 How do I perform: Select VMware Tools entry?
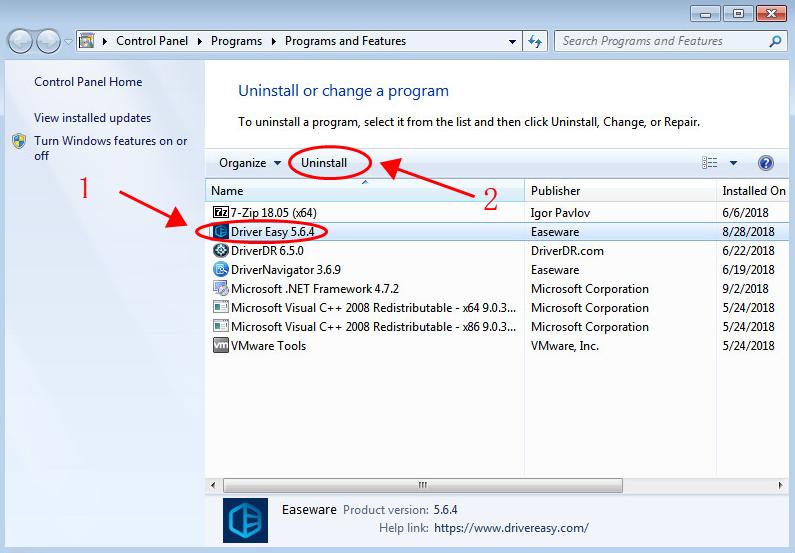pos(268,346)
